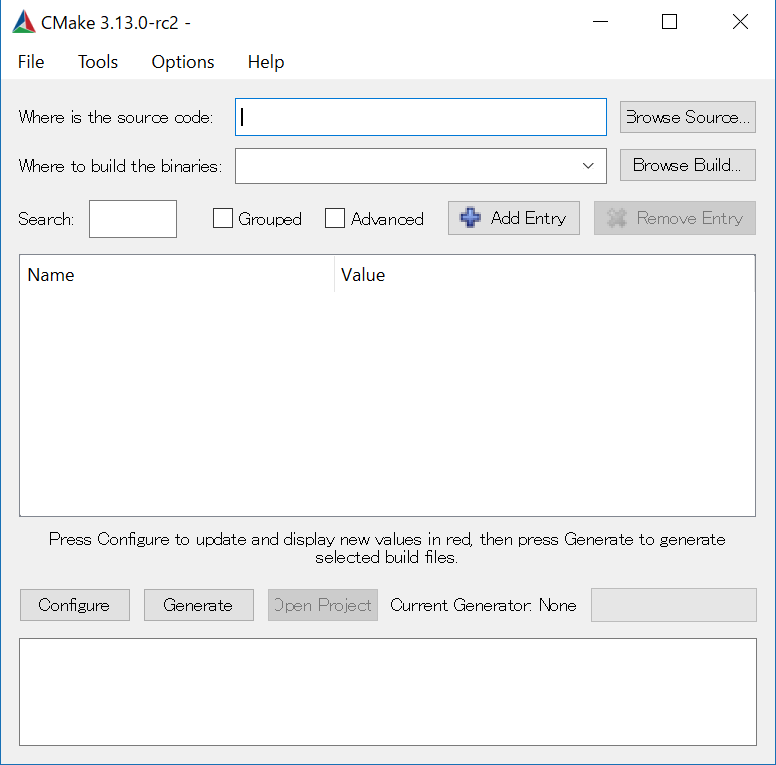Click into the Search box
776x765 pixels.
point(133,219)
